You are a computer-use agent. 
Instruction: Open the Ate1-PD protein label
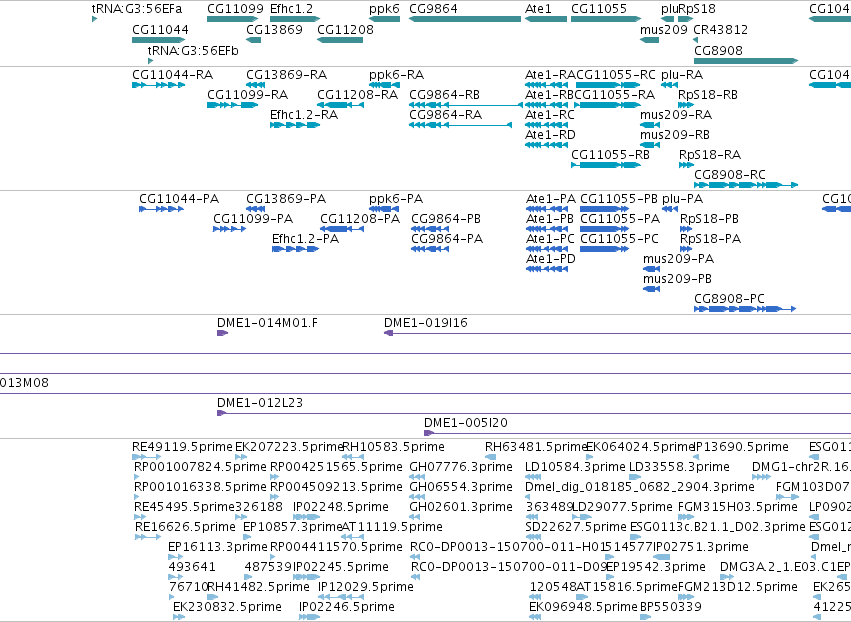[x=550, y=259]
